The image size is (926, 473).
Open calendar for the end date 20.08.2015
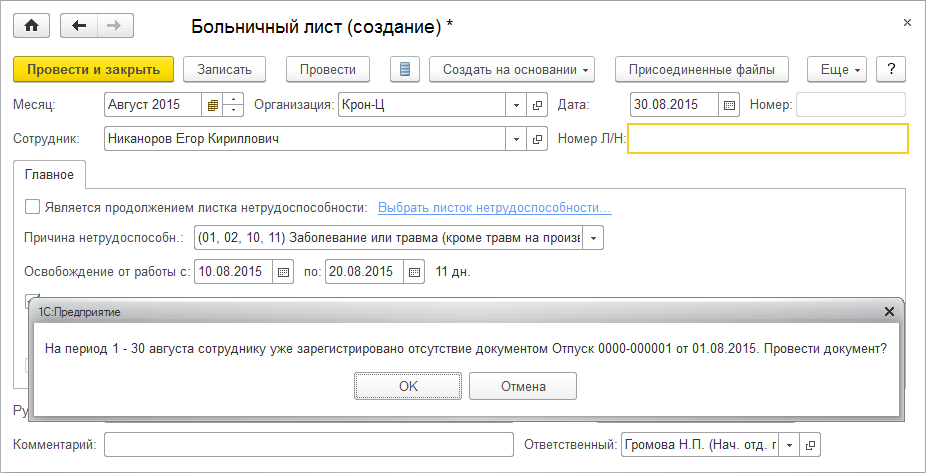pos(415,271)
